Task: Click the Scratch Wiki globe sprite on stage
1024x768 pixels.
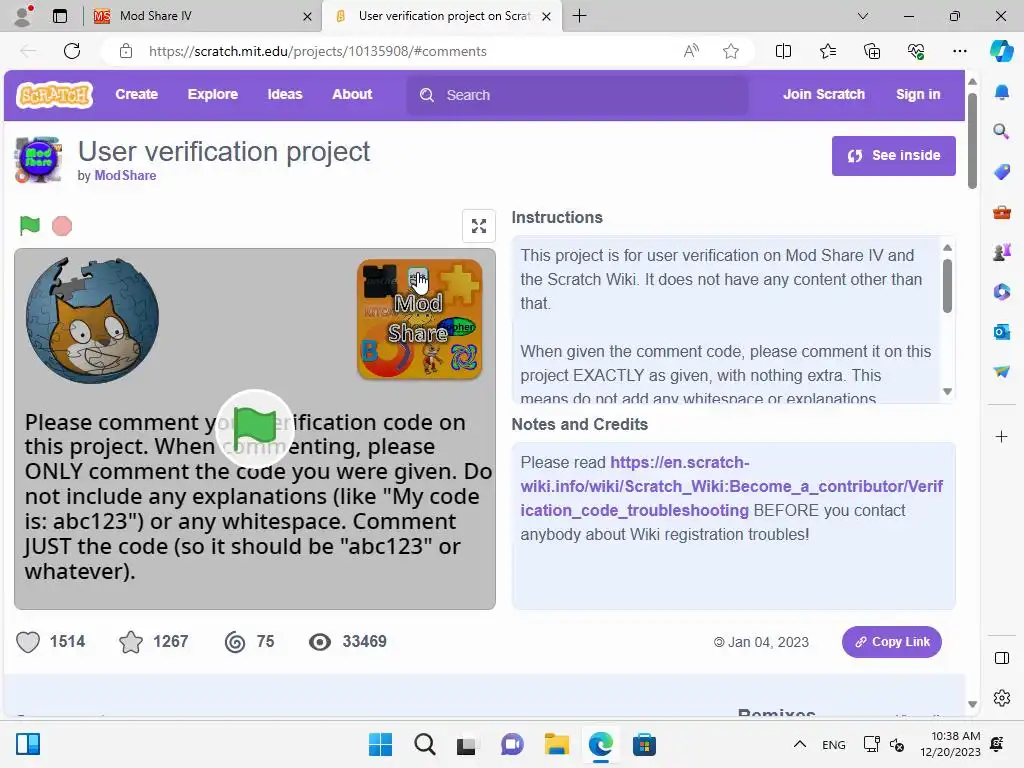Action: point(92,320)
